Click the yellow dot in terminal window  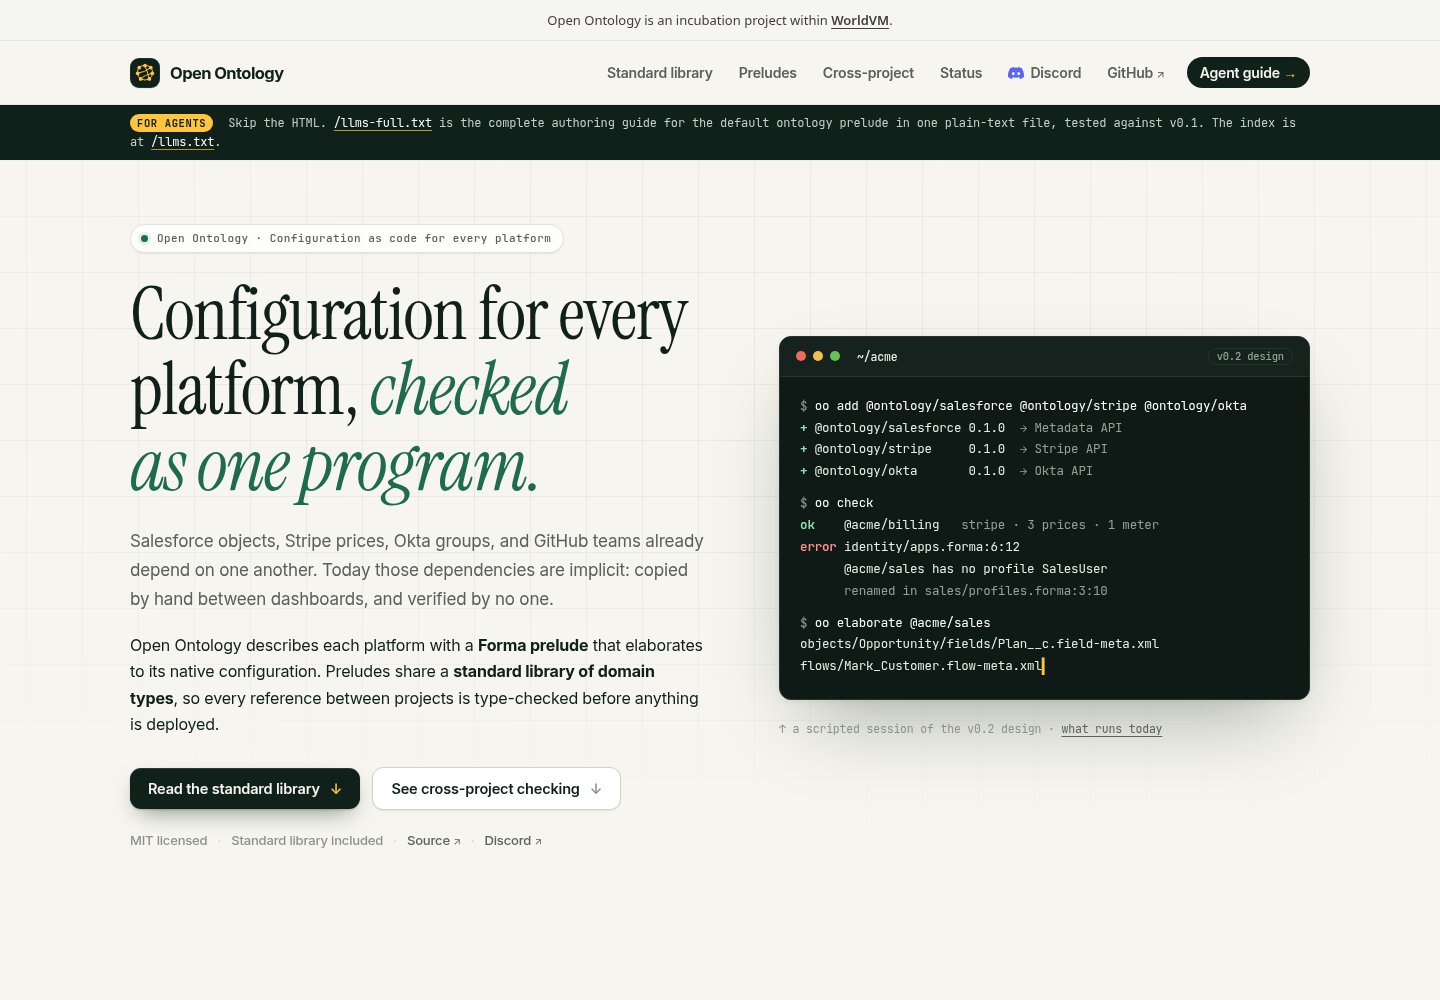pos(818,356)
